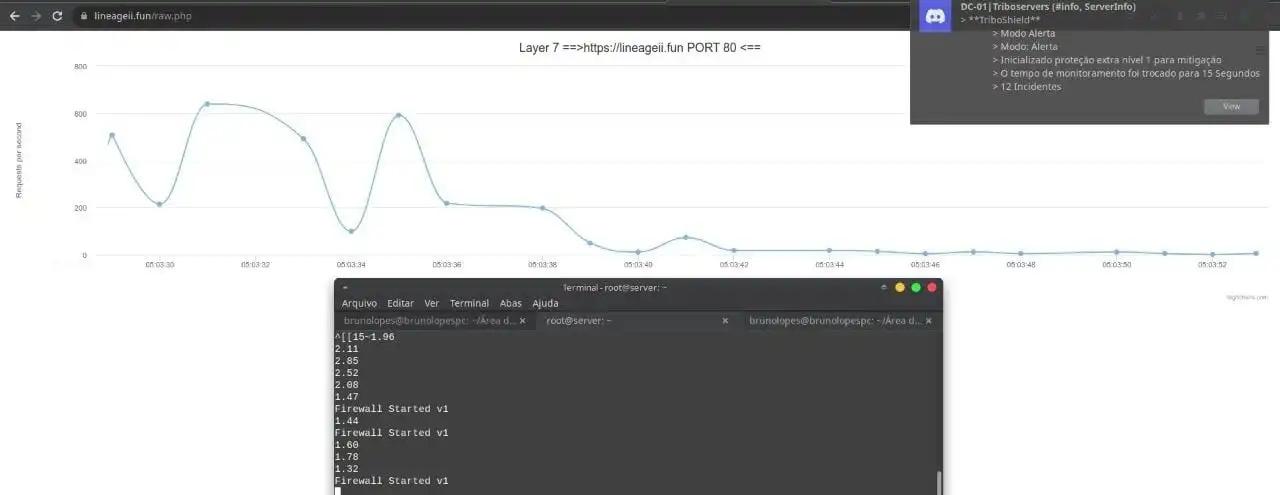Viewport: 1280px width, 495px height.
Task: Click the padlock site security icon
Action: [x=84, y=17]
